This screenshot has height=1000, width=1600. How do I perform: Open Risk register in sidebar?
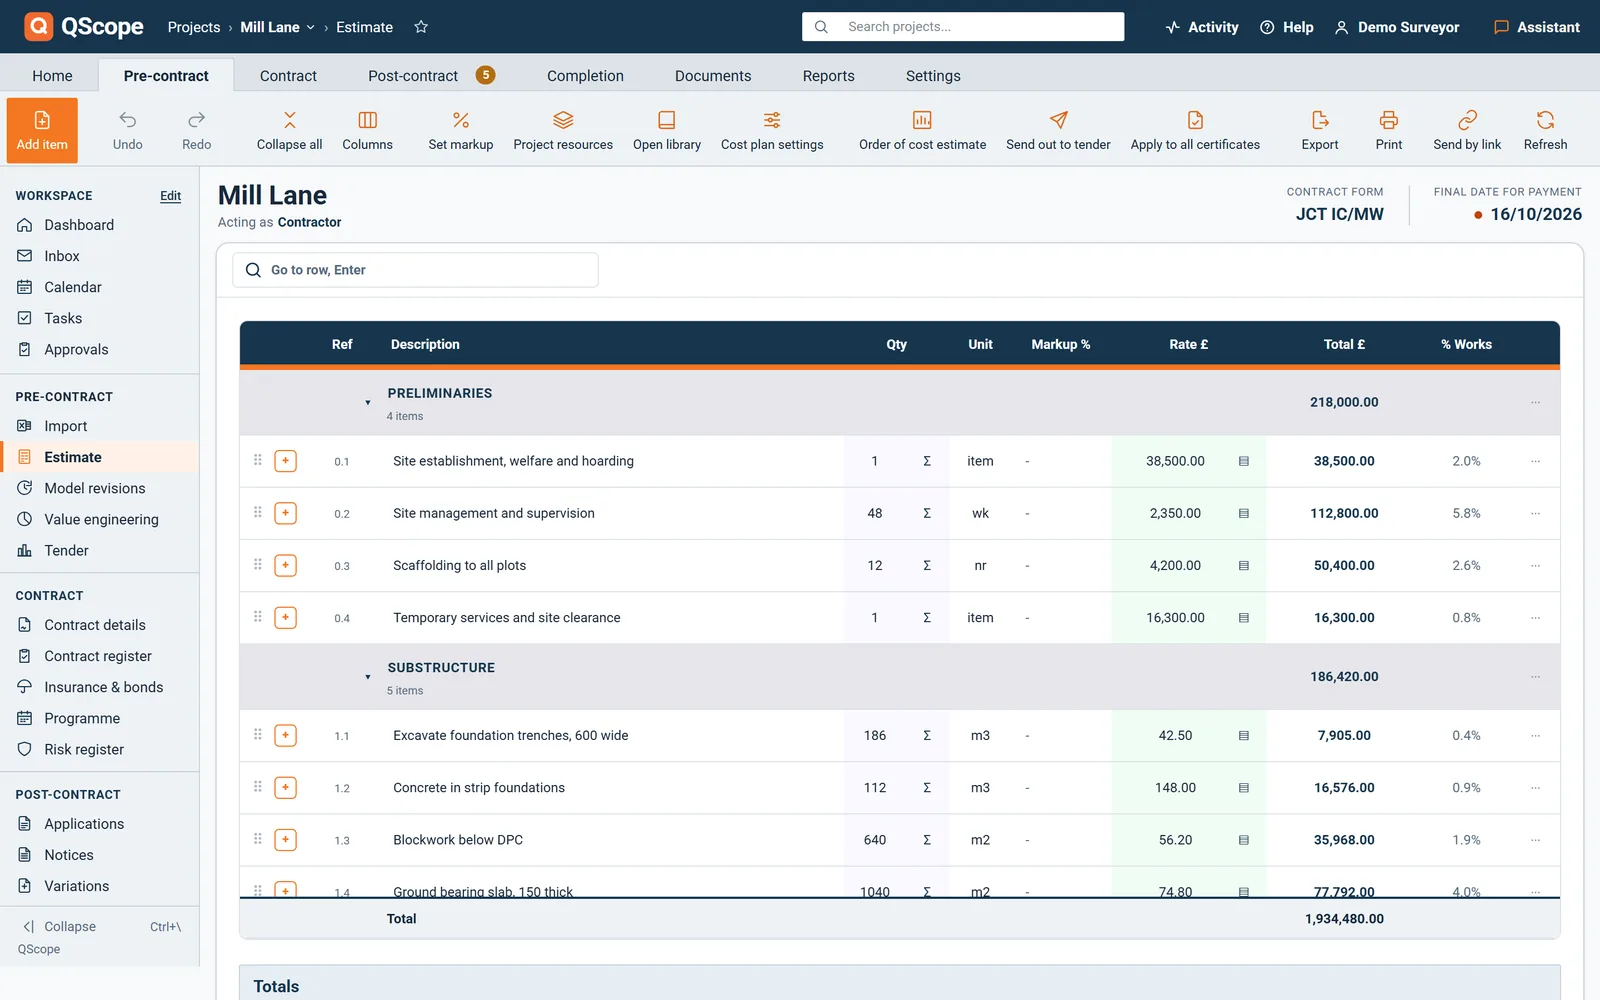(100, 749)
